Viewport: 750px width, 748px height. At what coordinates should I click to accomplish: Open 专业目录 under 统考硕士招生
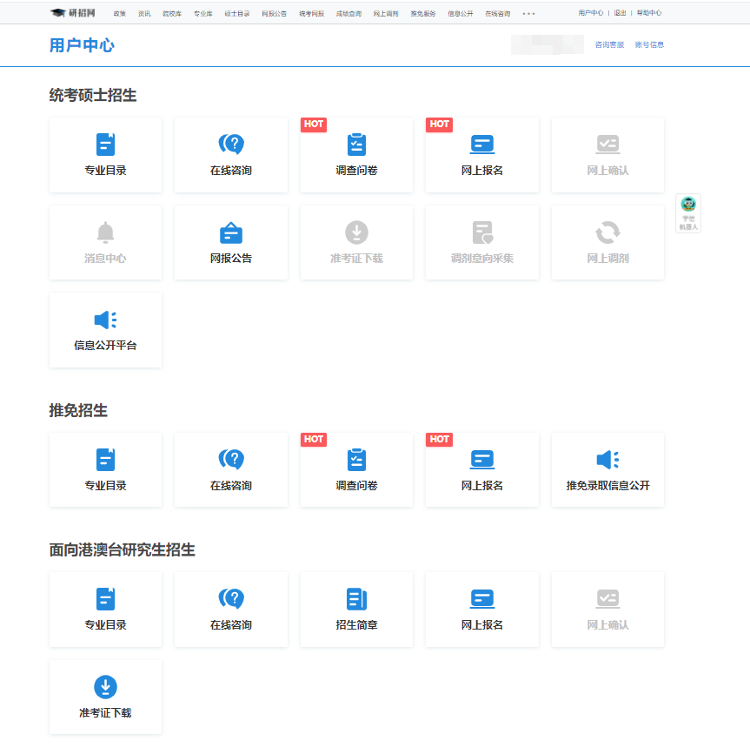105,155
